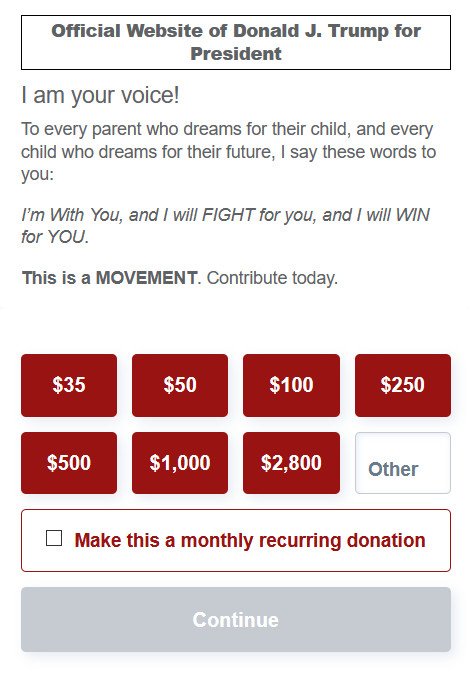Click the bold 'This is a MOVEMENT' text

pyautogui.click(x=110, y=278)
